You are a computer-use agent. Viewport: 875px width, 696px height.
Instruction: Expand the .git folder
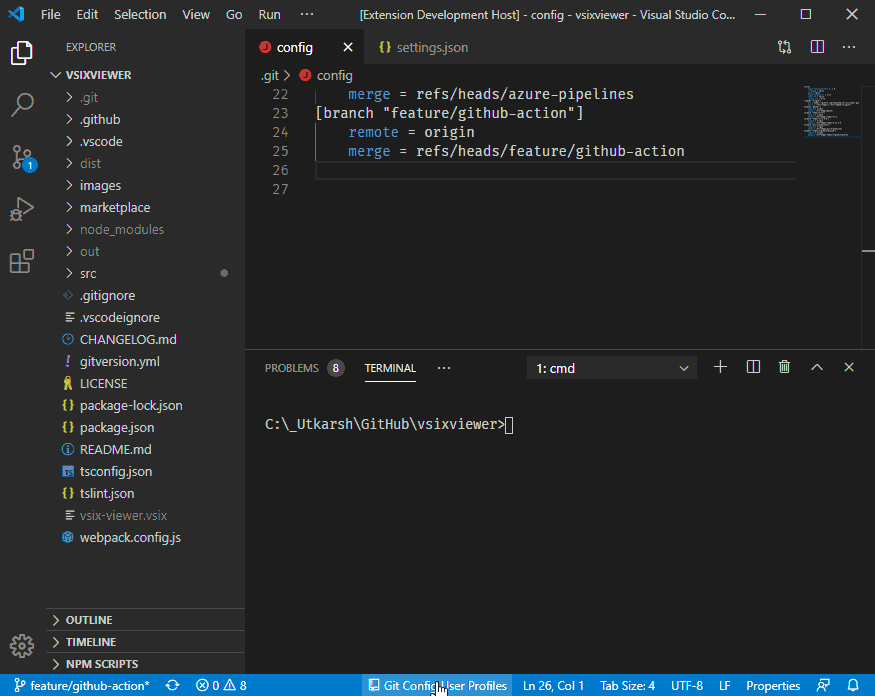pos(146,97)
